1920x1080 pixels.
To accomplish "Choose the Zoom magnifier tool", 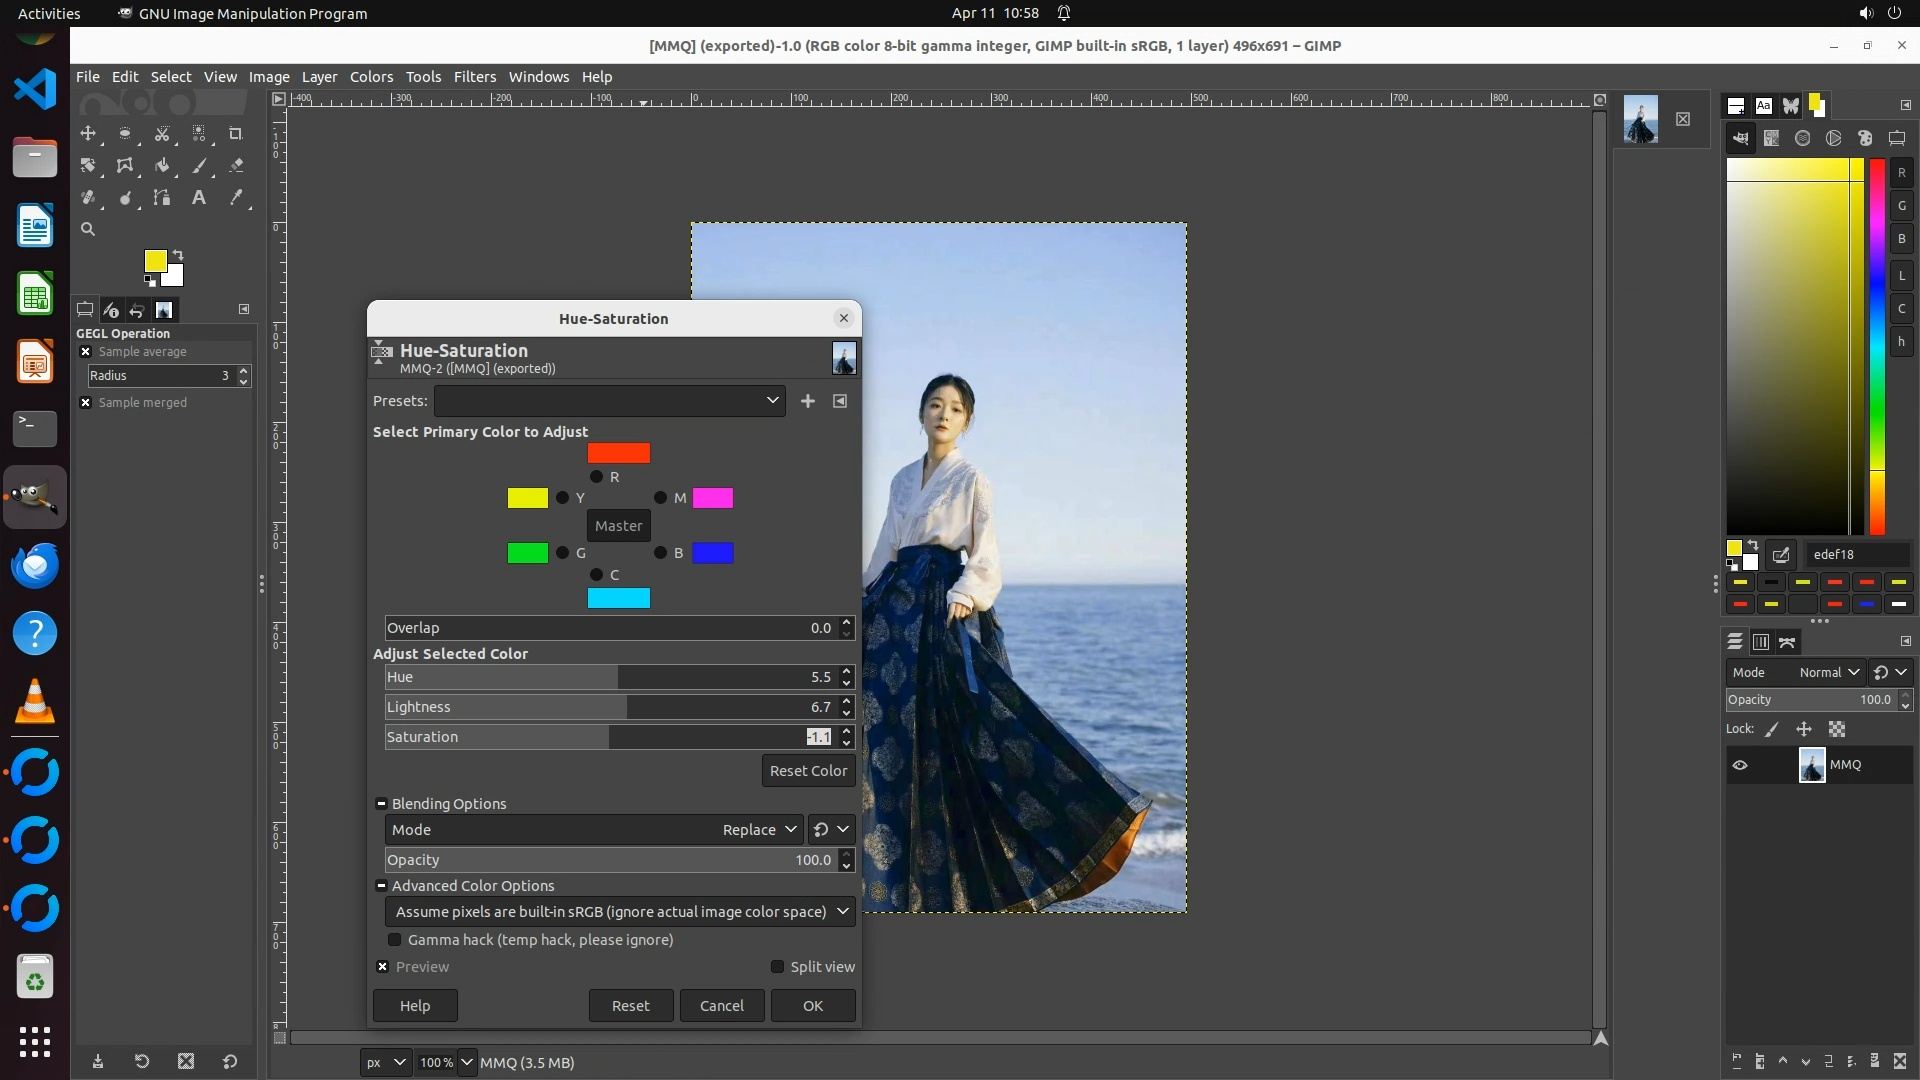I will pos(88,229).
